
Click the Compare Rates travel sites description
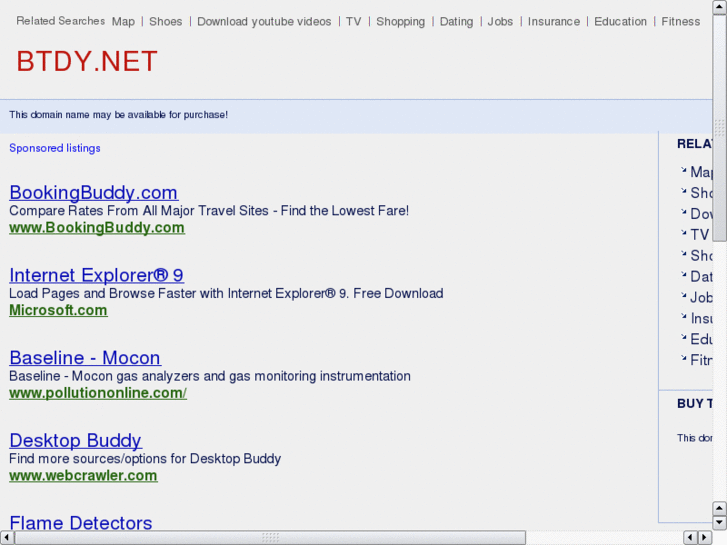coord(209,211)
